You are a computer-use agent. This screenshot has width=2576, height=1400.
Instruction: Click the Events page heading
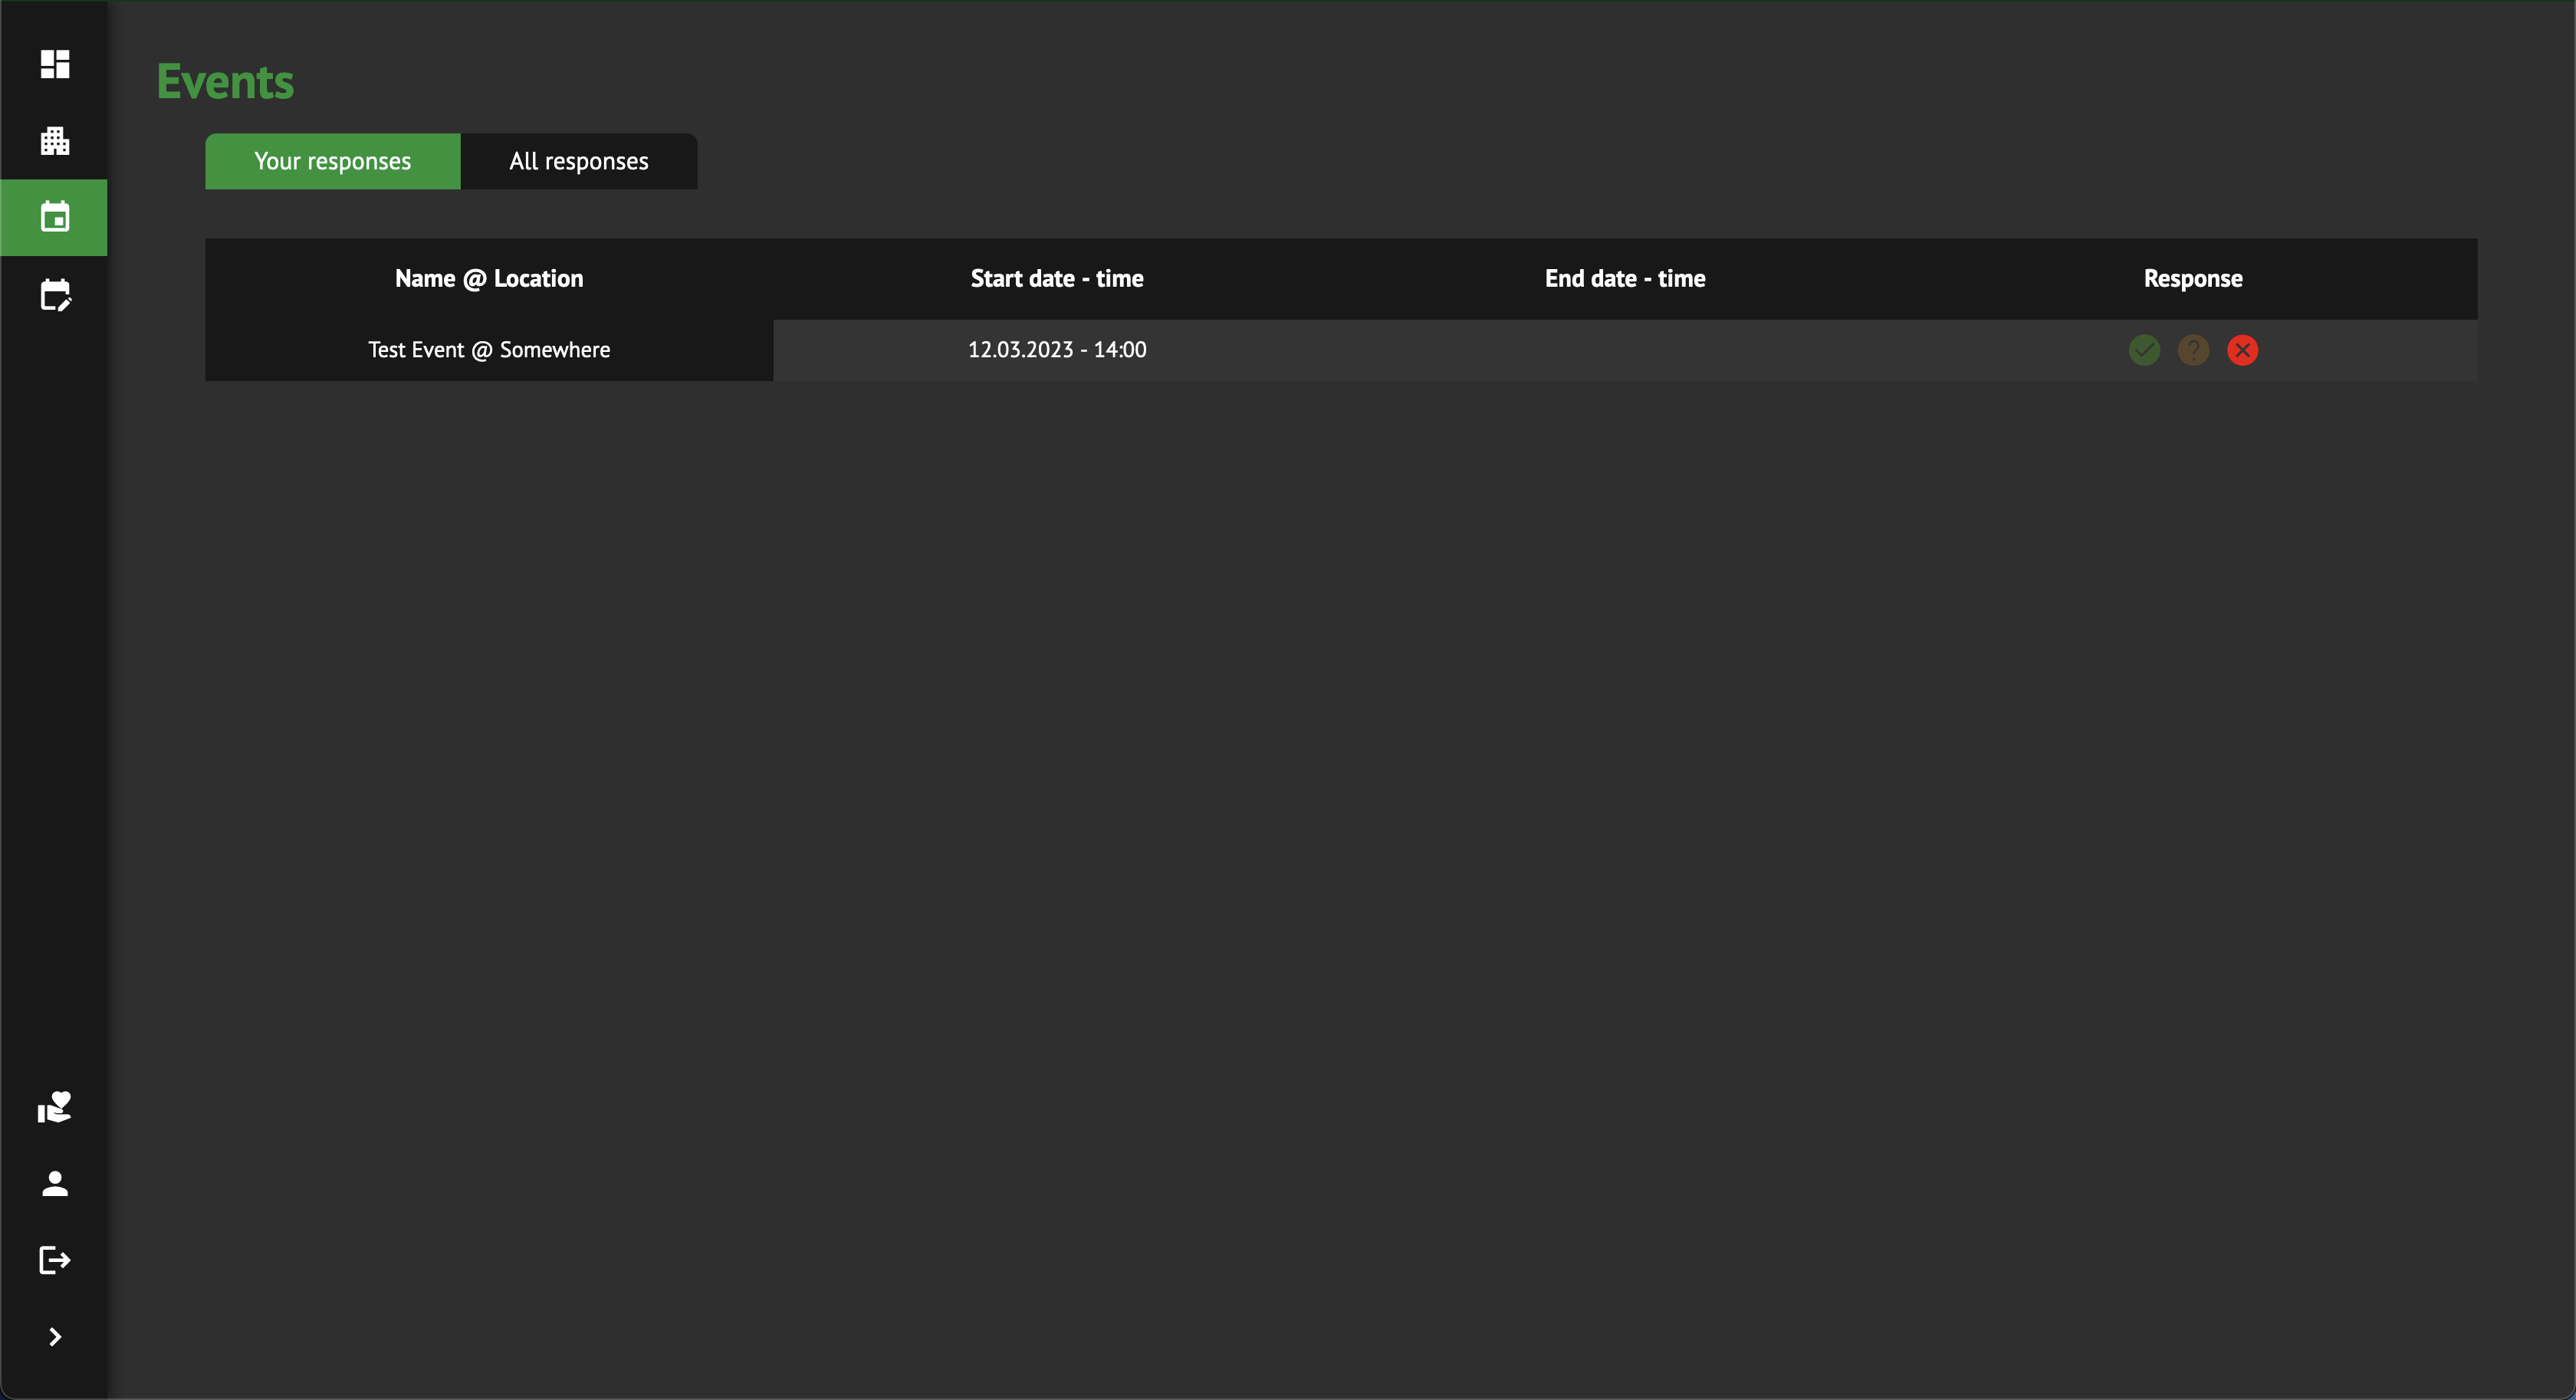225,82
